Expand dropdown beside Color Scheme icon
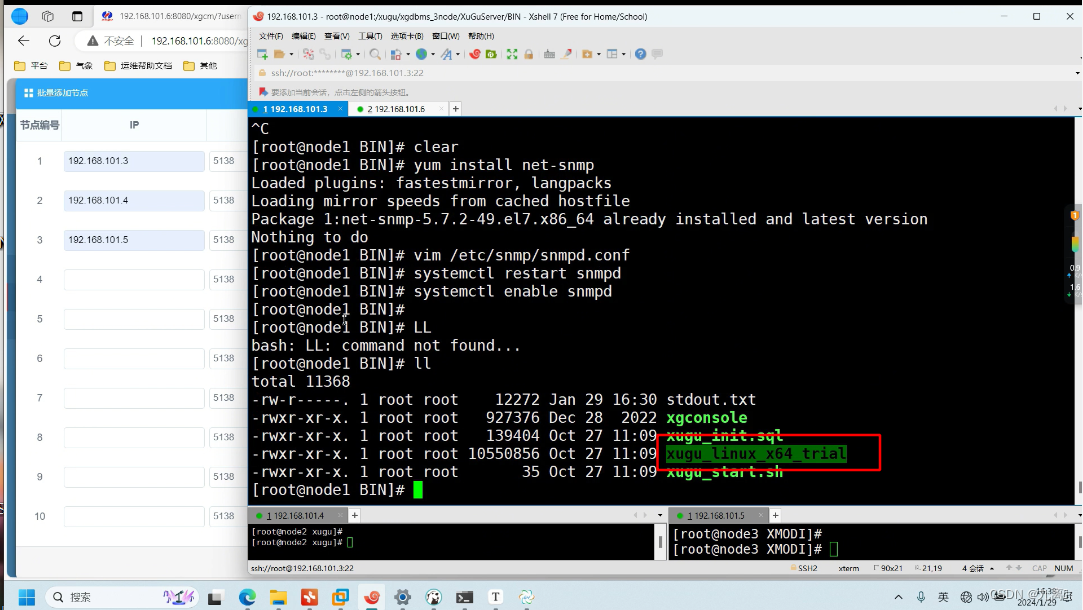This screenshot has width=1083, height=610. click(x=408, y=54)
